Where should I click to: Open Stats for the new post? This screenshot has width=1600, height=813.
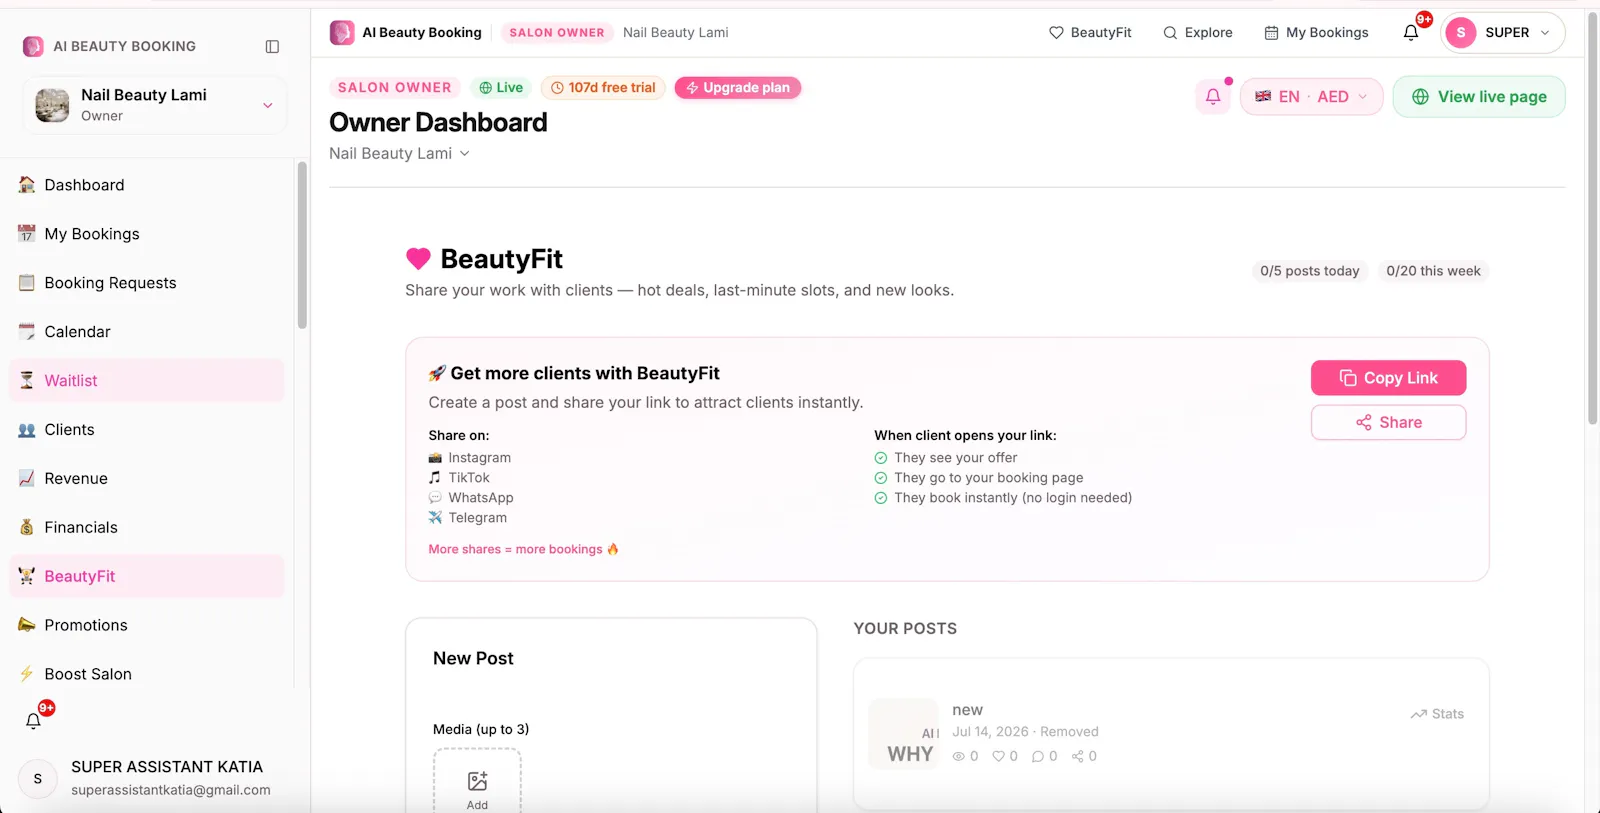pos(1437,714)
